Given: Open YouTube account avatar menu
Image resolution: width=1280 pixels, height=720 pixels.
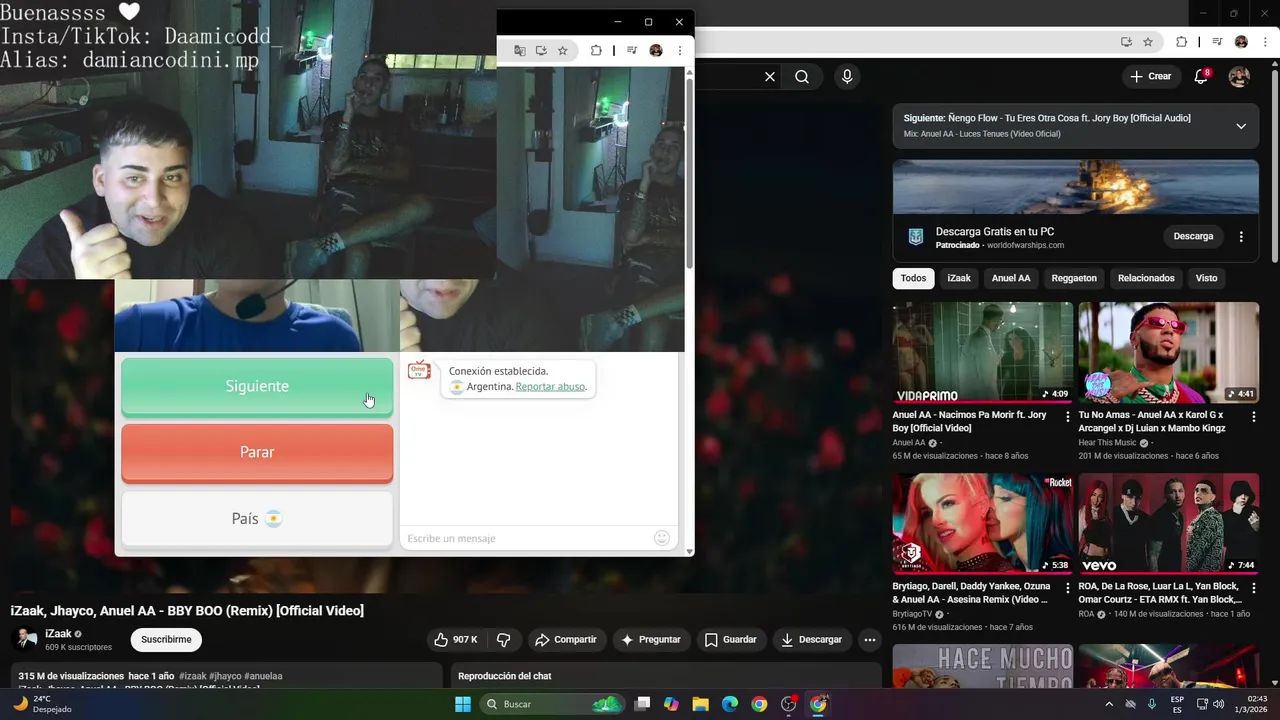Looking at the screenshot, I should pyautogui.click(x=1239, y=77).
